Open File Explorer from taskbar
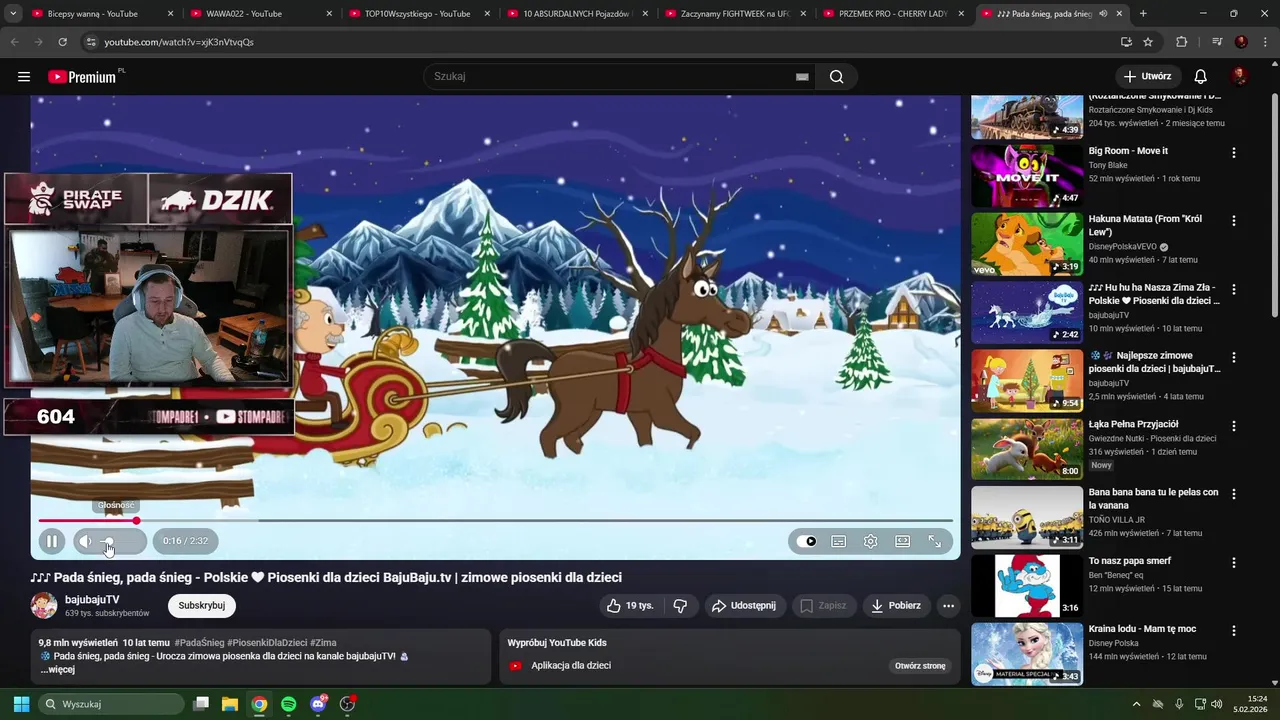This screenshot has height=720, width=1280. point(230,704)
